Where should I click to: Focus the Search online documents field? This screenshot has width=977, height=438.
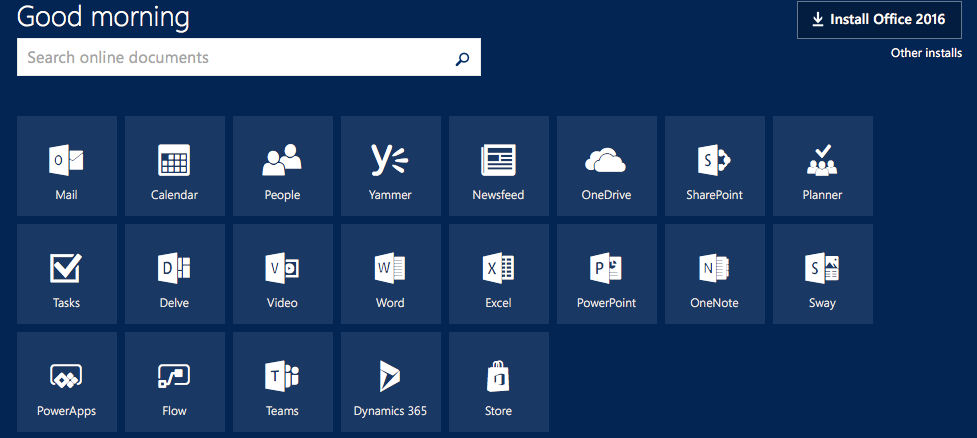click(249, 57)
